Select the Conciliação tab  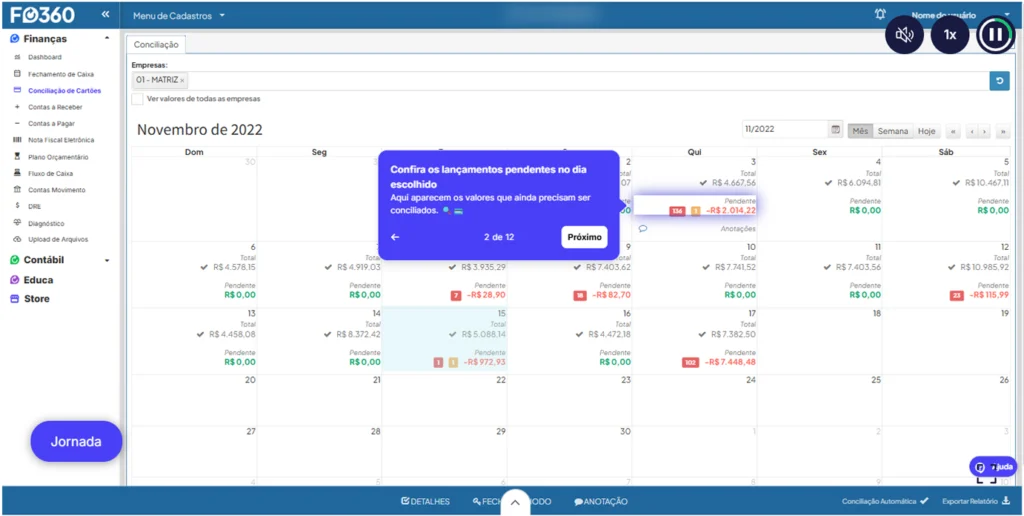click(x=156, y=44)
